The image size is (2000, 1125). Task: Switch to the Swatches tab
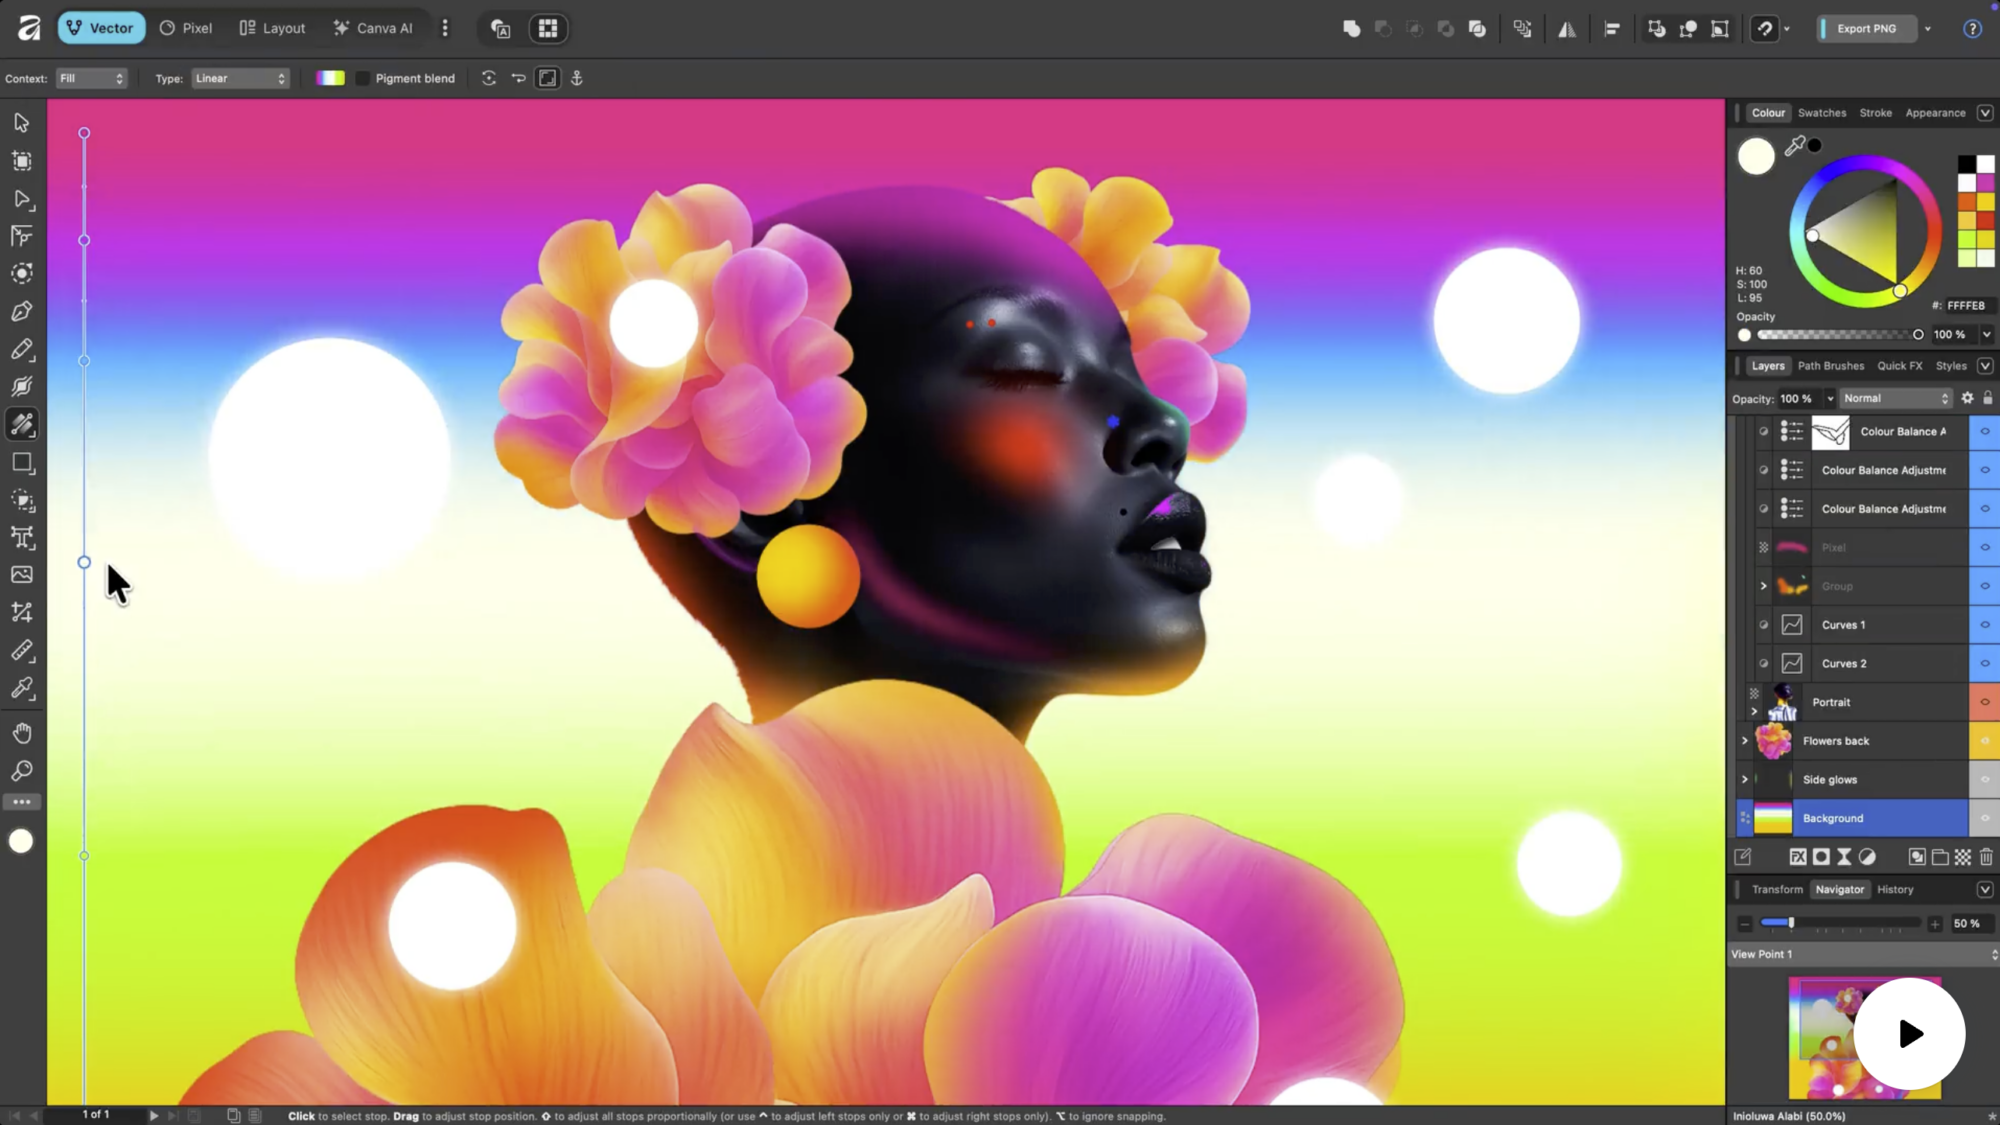pyautogui.click(x=1821, y=113)
